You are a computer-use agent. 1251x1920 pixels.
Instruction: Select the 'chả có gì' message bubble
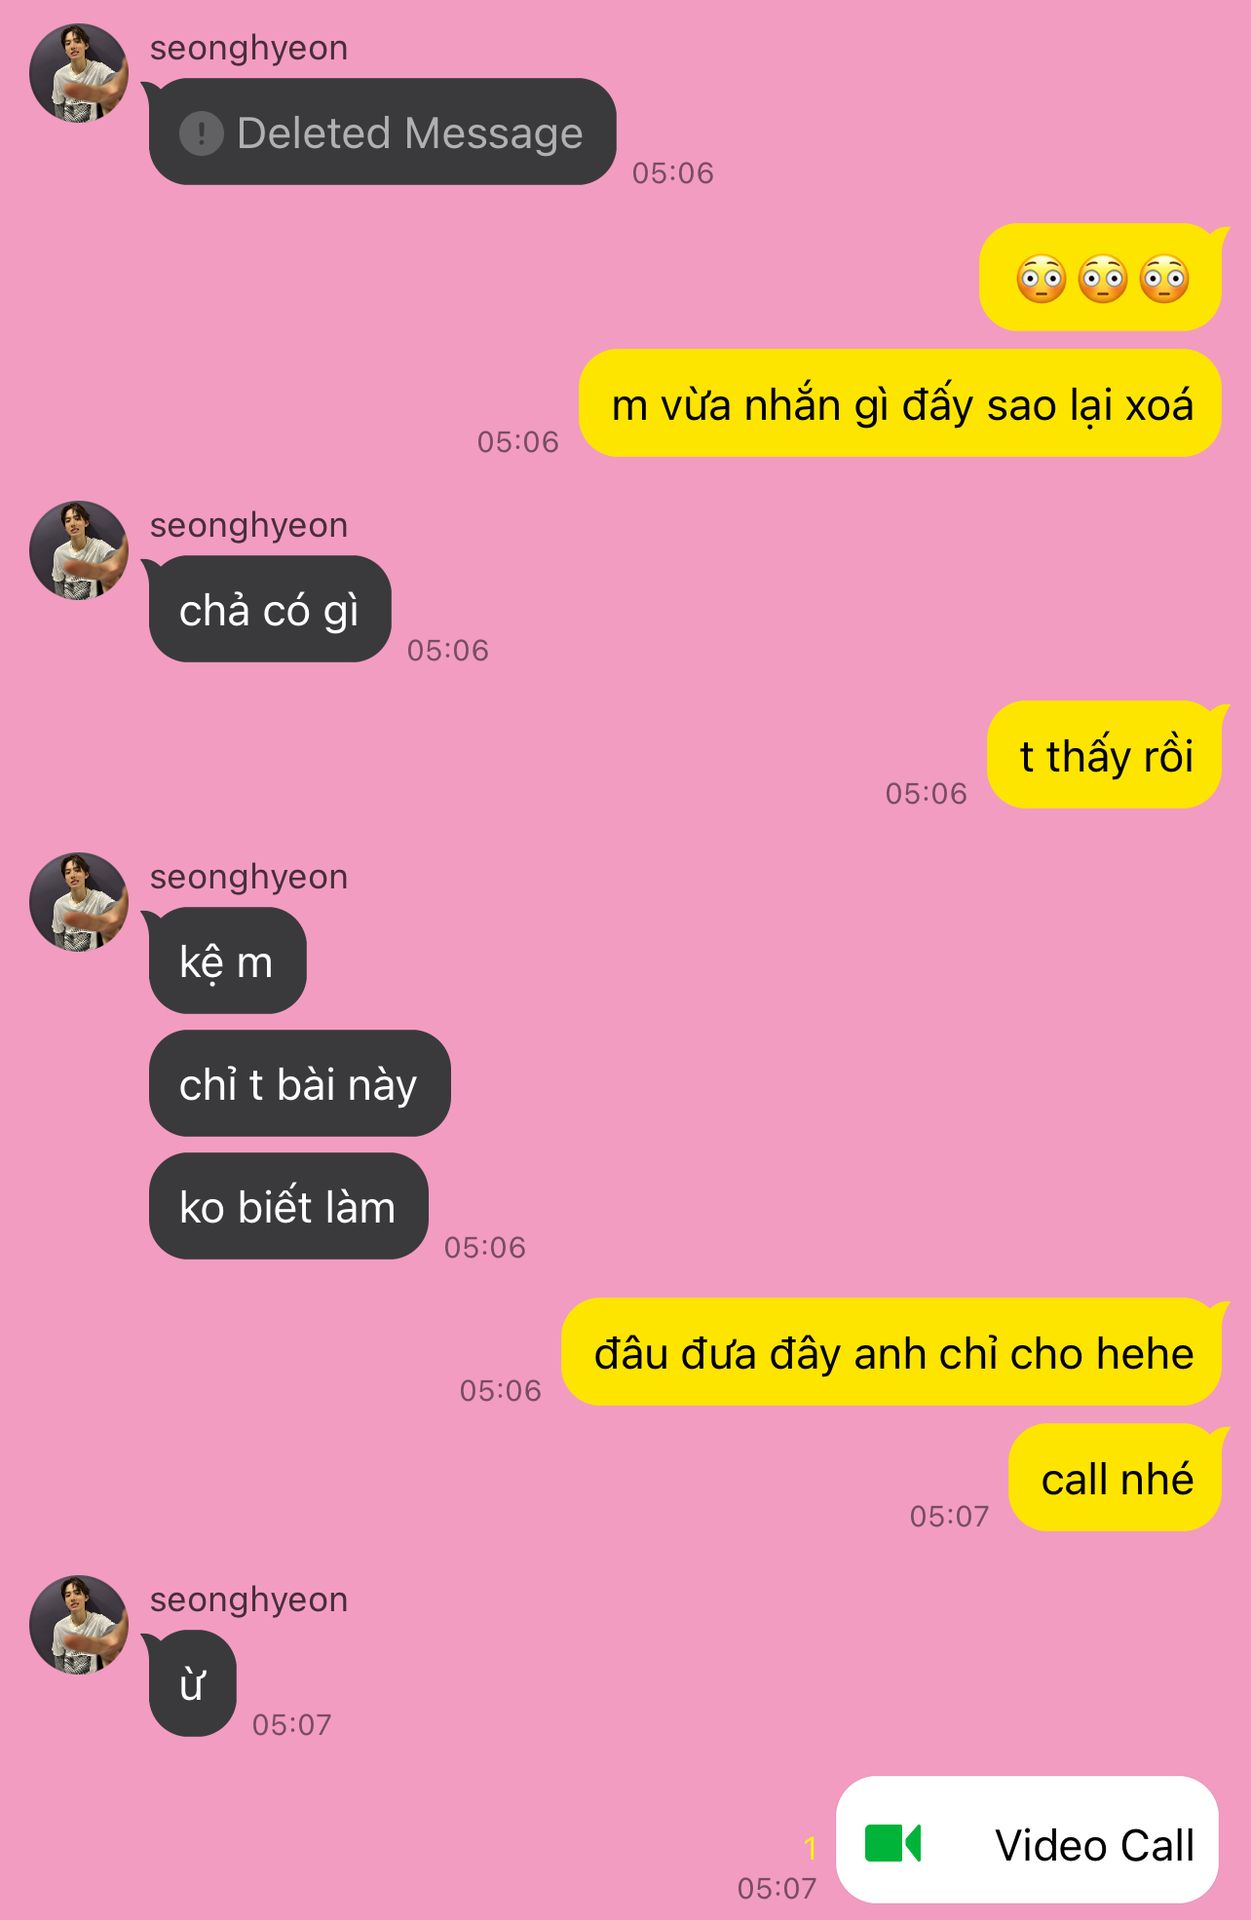click(270, 609)
